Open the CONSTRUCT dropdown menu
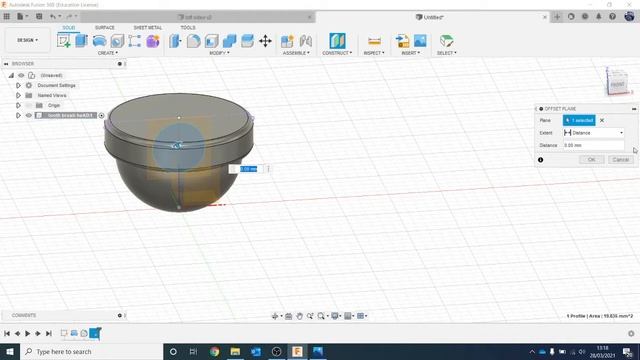The width and height of the screenshot is (640, 360). (337, 53)
